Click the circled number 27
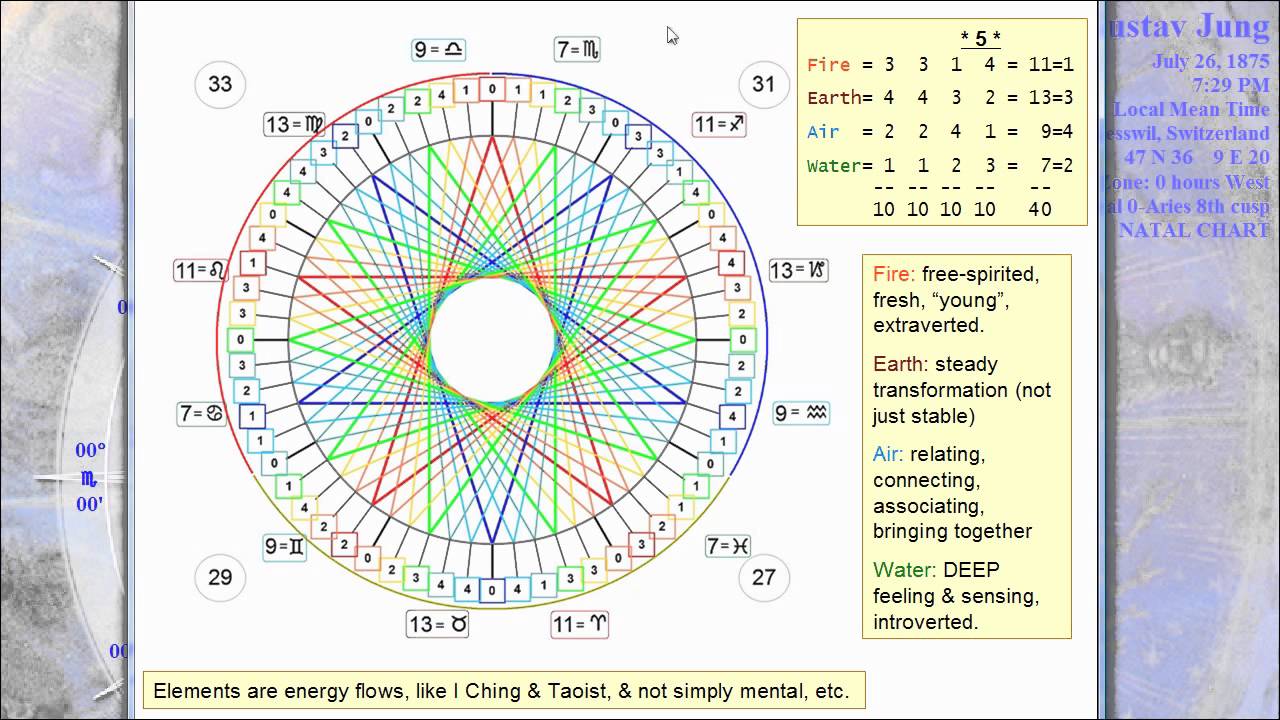Image resolution: width=1280 pixels, height=720 pixels. point(763,577)
